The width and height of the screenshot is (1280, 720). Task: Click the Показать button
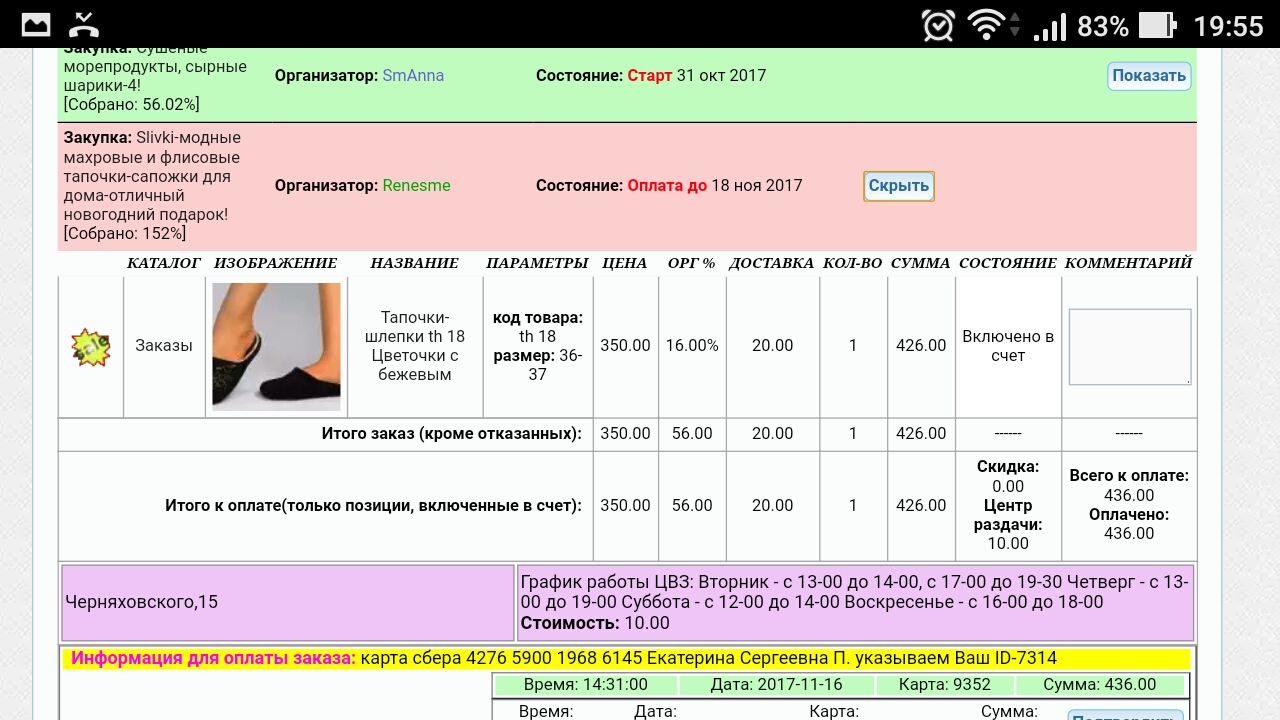1149,76
